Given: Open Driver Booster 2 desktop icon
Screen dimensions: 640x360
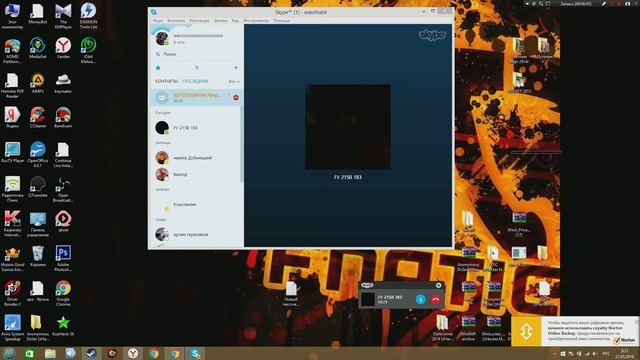Looking at the screenshot, I should coord(12,293).
